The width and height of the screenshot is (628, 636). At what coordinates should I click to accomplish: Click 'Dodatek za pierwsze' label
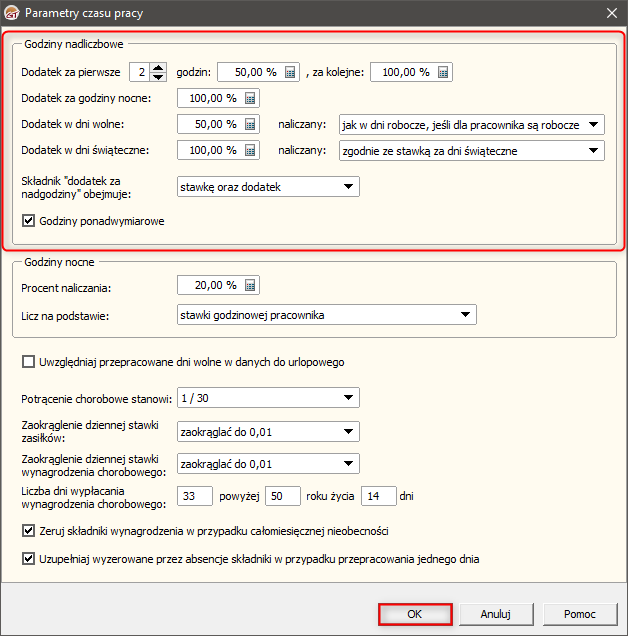[71, 72]
